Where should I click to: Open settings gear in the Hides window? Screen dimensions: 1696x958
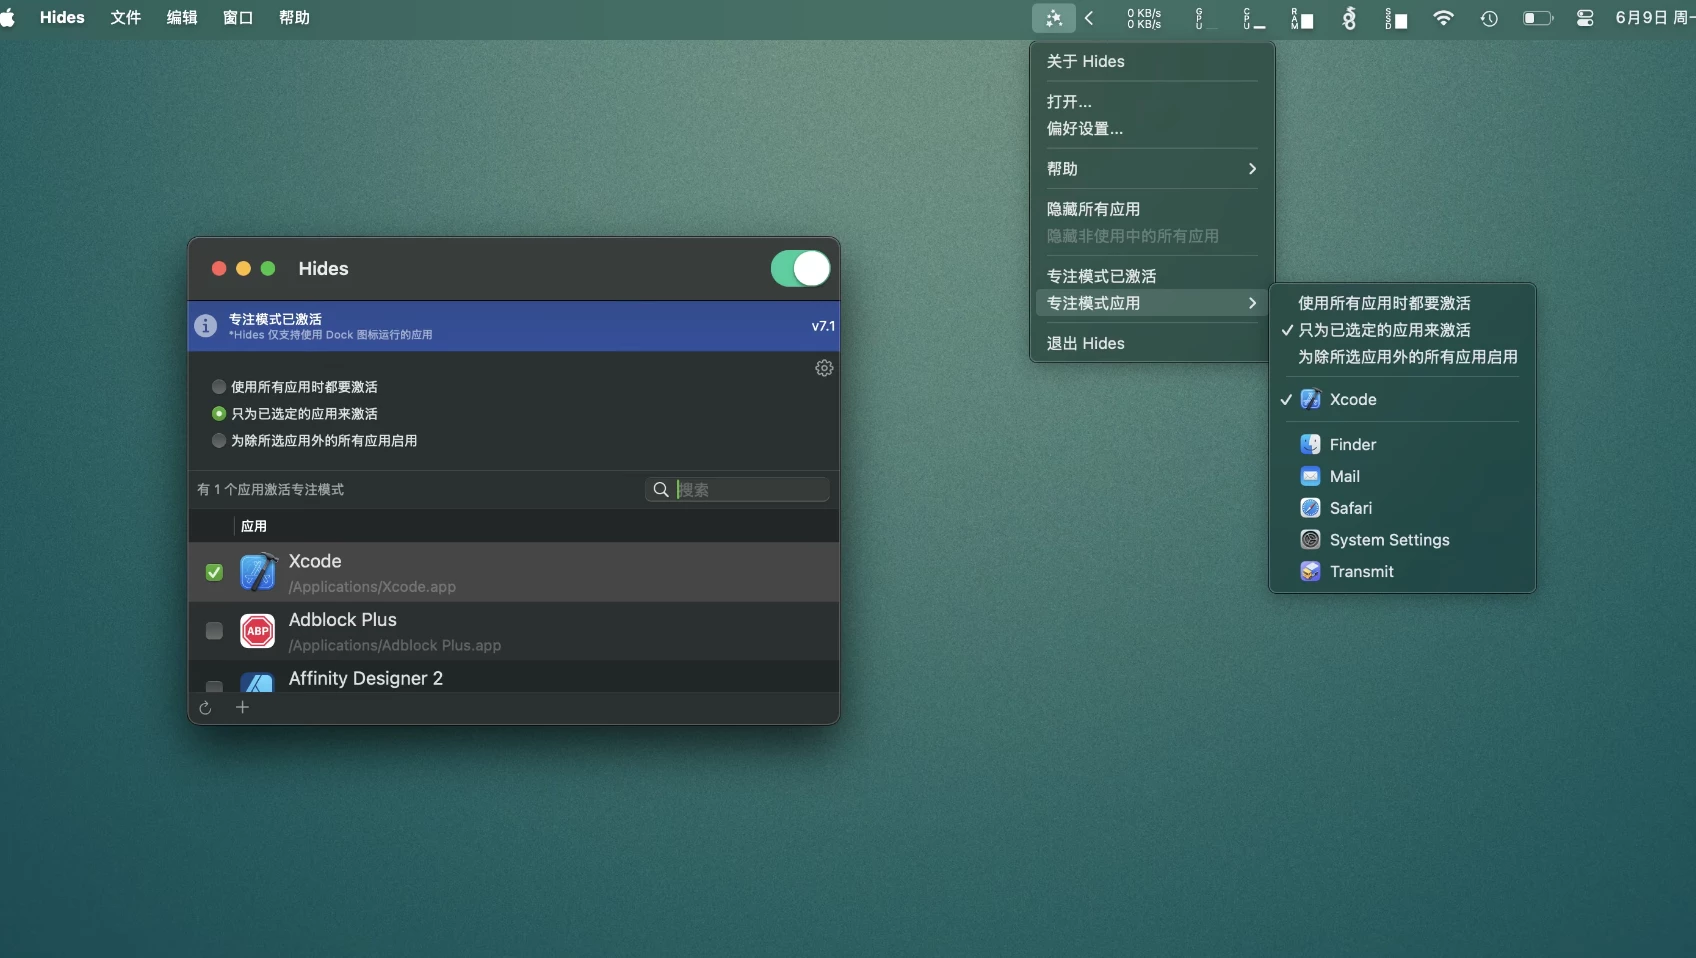pyautogui.click(x=824, y=368)
